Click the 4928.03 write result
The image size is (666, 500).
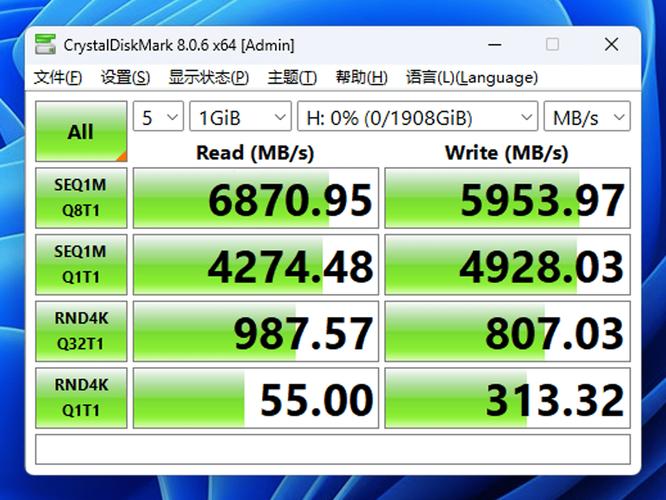[x=508, y=264]
